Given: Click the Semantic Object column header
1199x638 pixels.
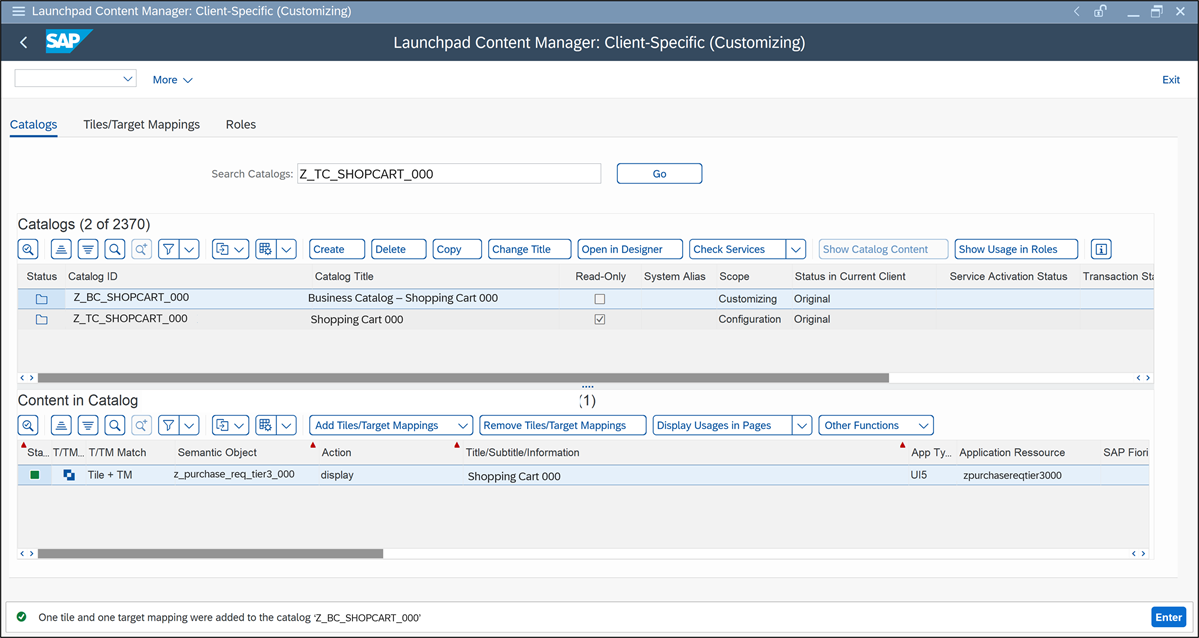Looking at the screenshot, I should pos(217,452).
